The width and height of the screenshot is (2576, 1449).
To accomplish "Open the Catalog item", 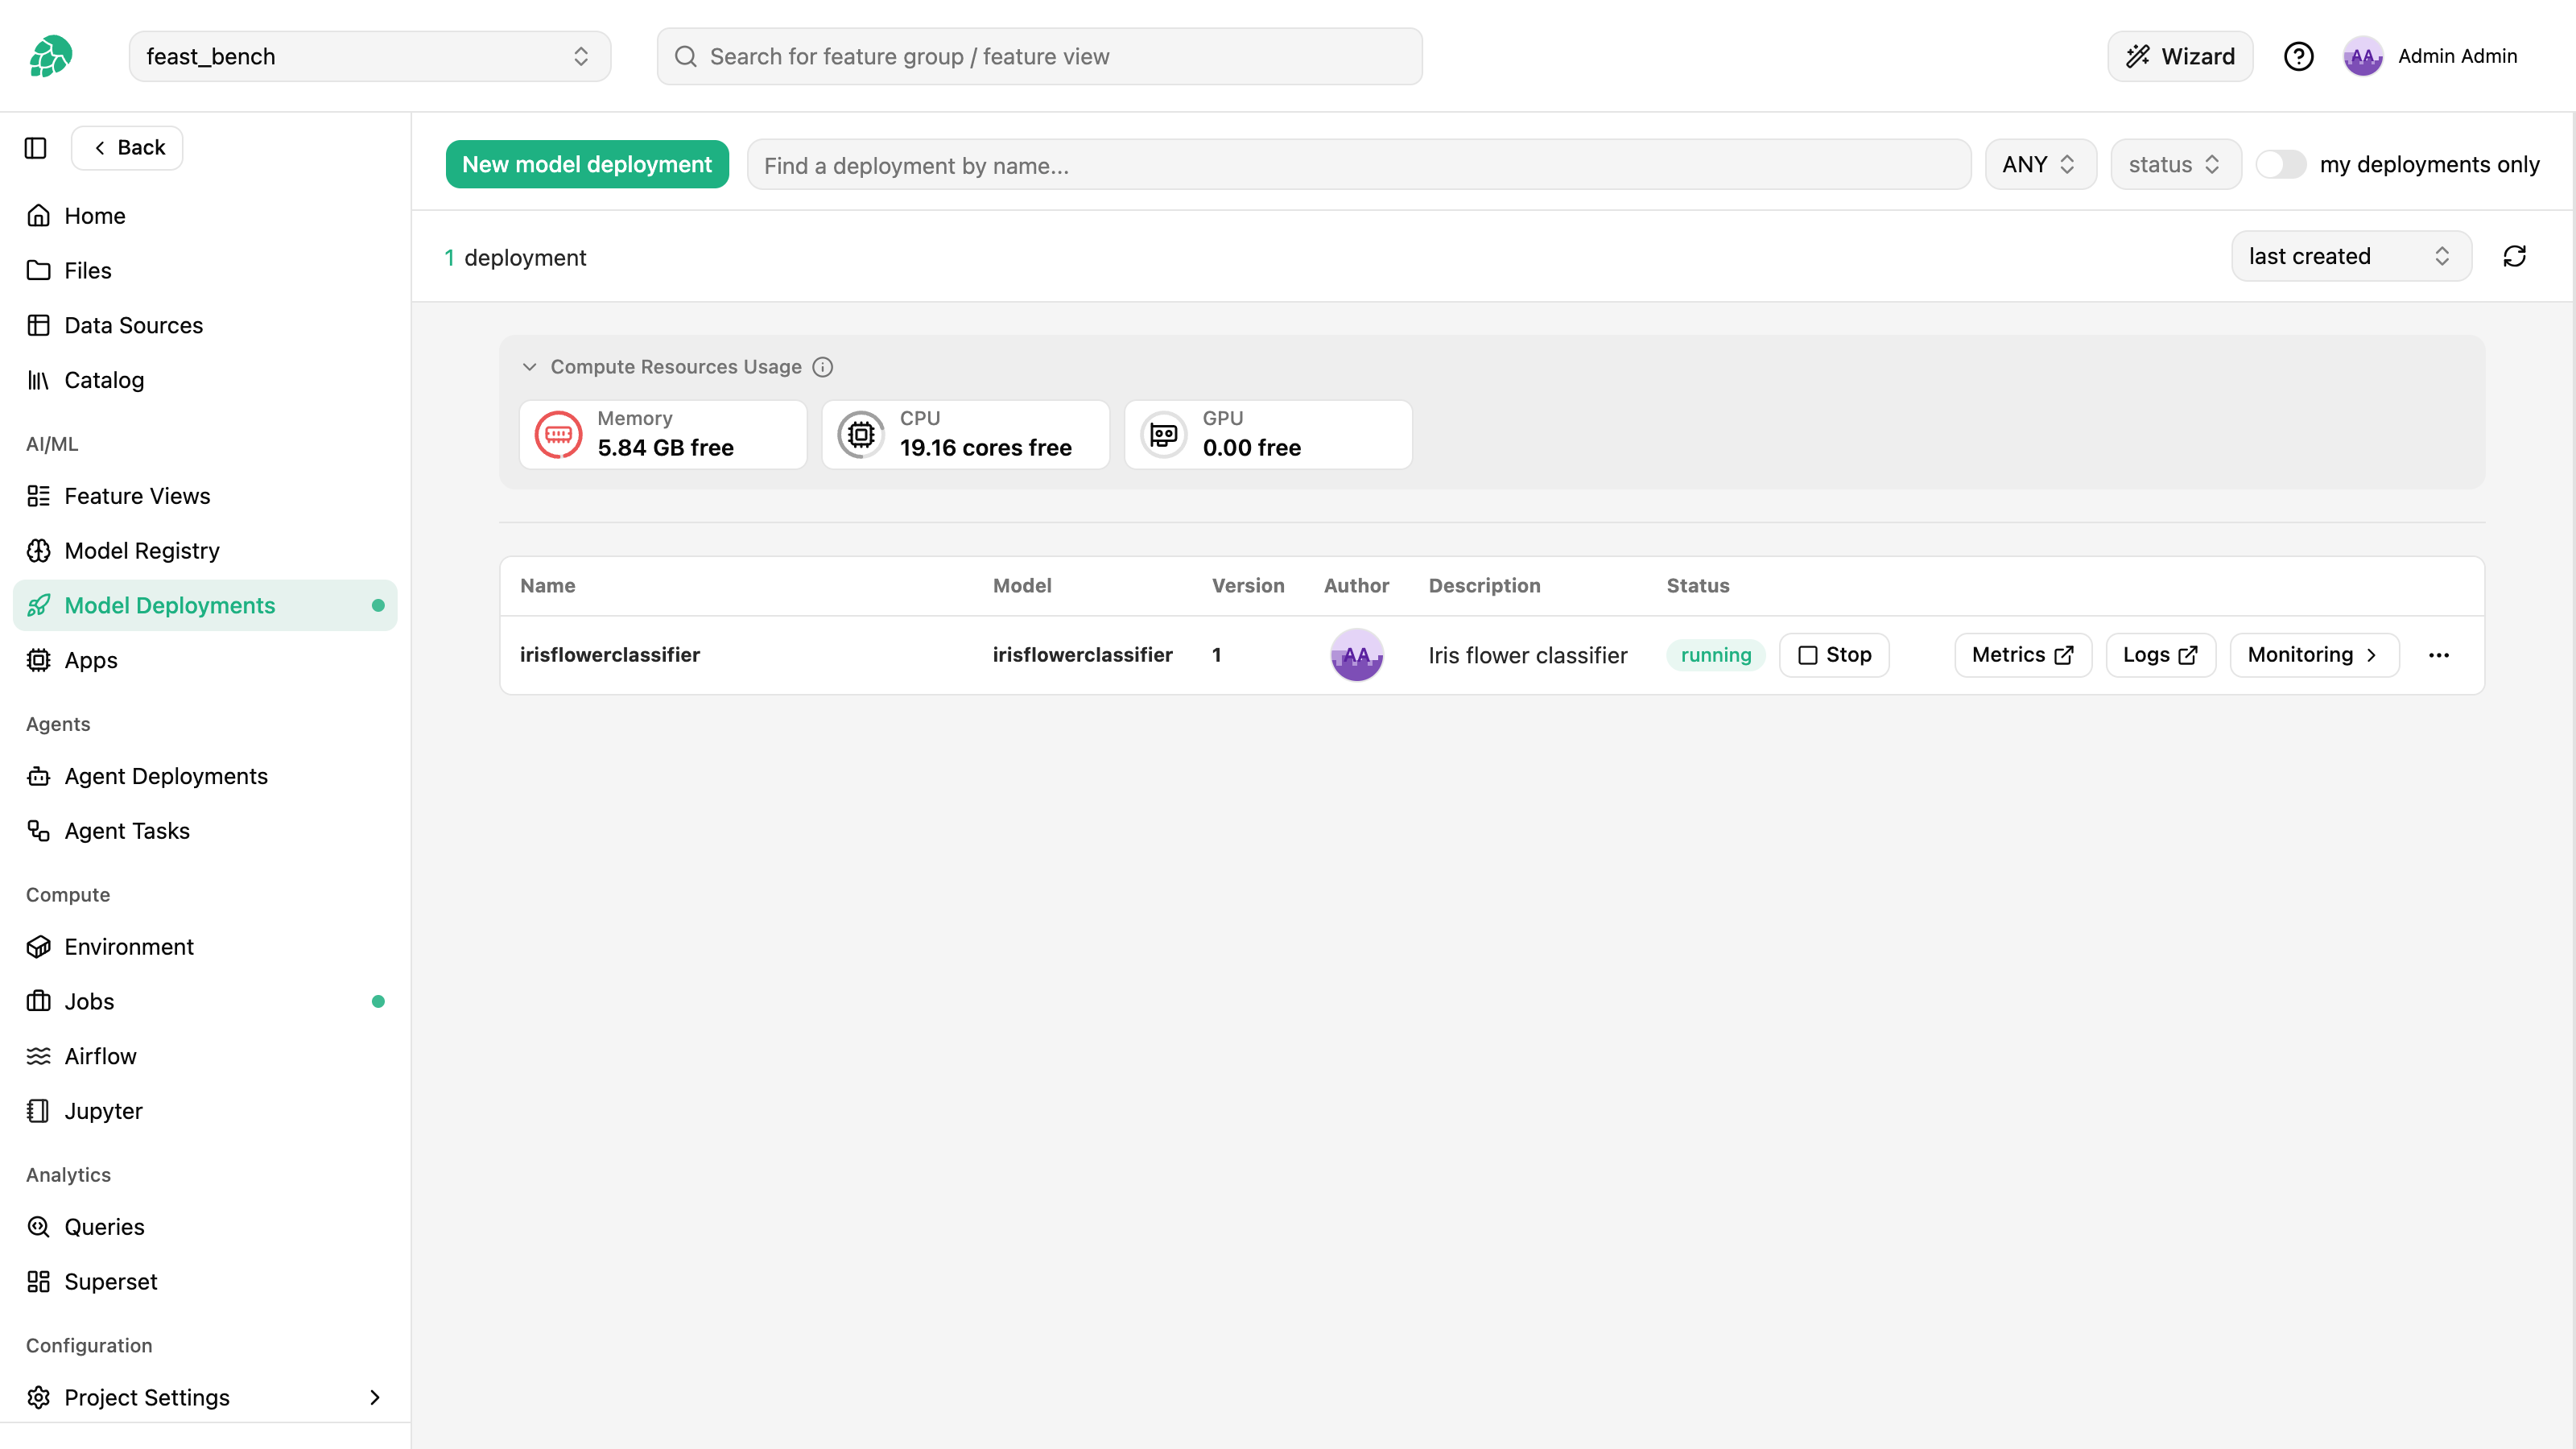I will point(205,380).
